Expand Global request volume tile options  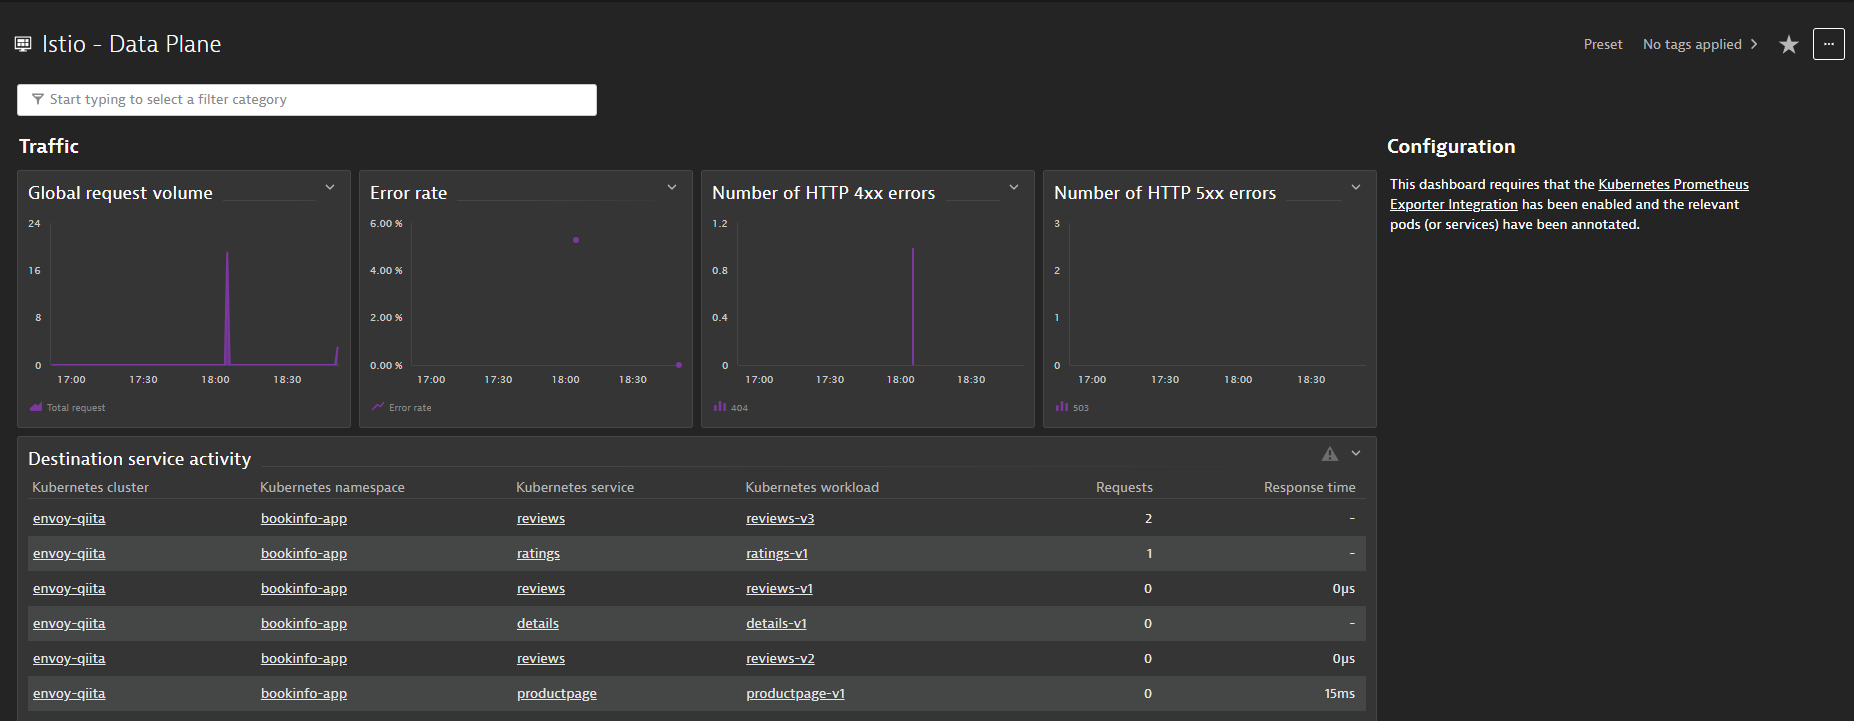point(330,187)
